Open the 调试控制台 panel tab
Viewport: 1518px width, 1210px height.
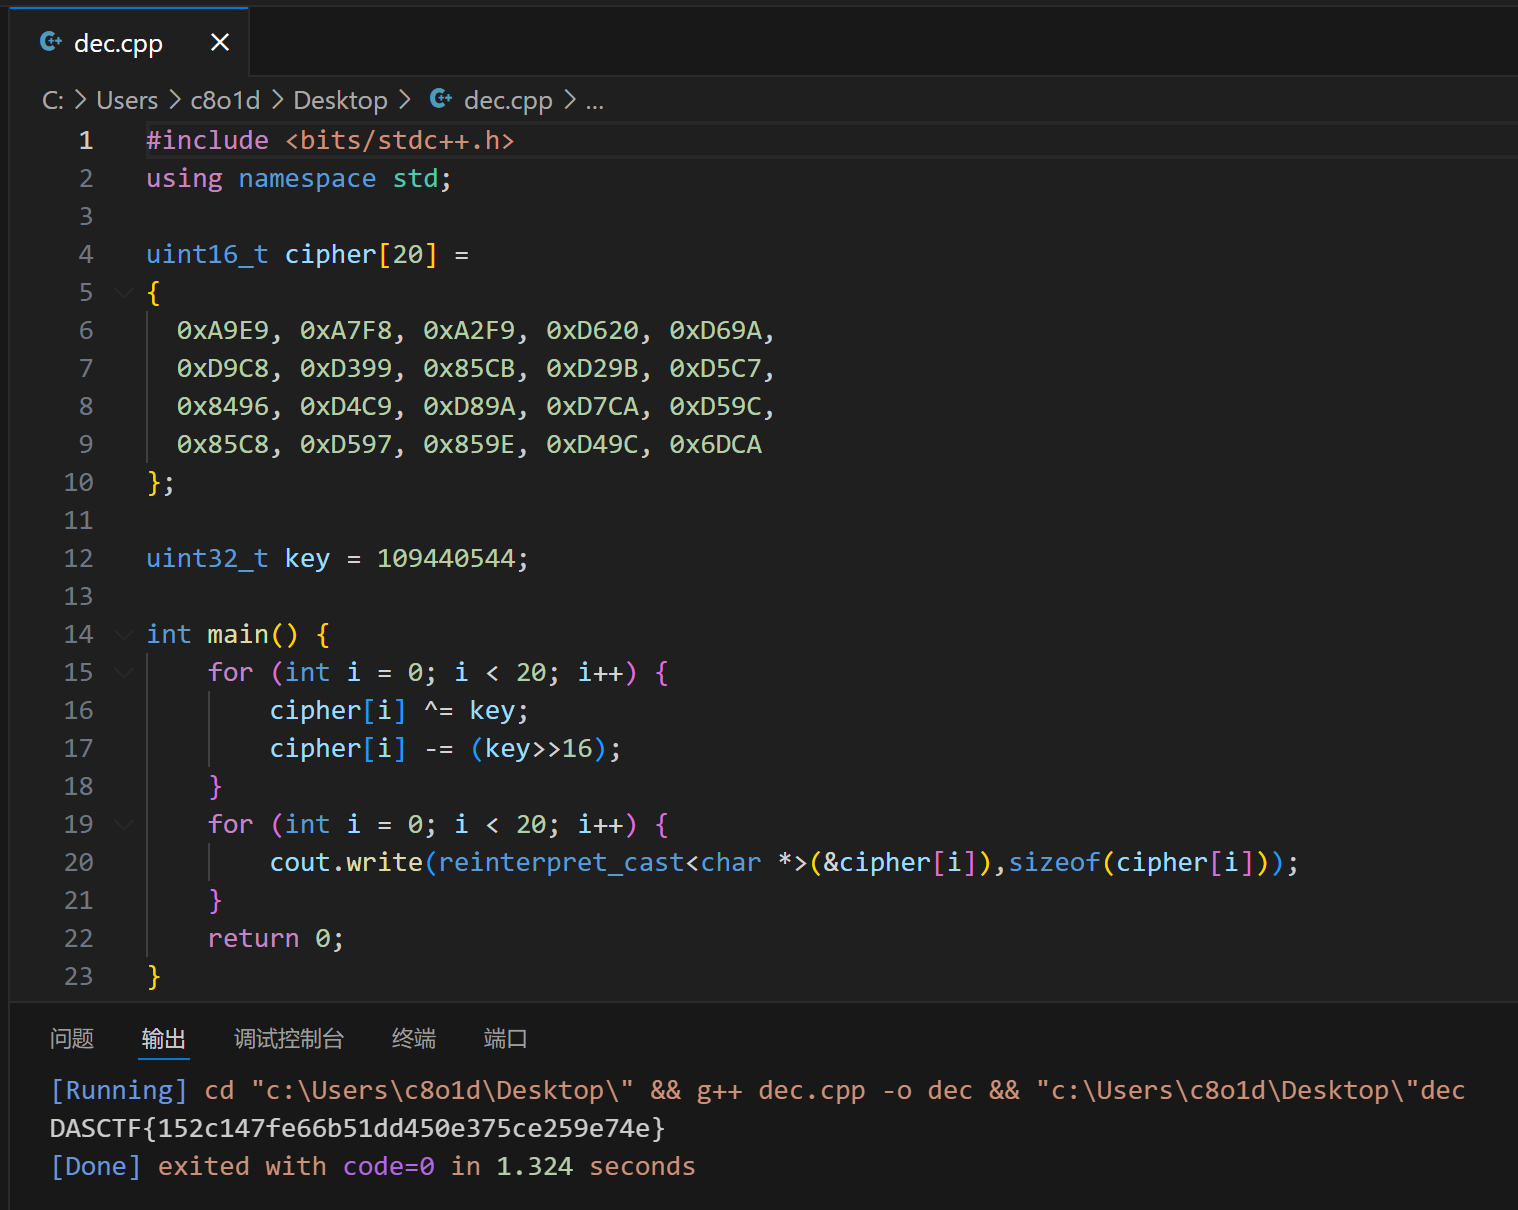point(290,1039)
